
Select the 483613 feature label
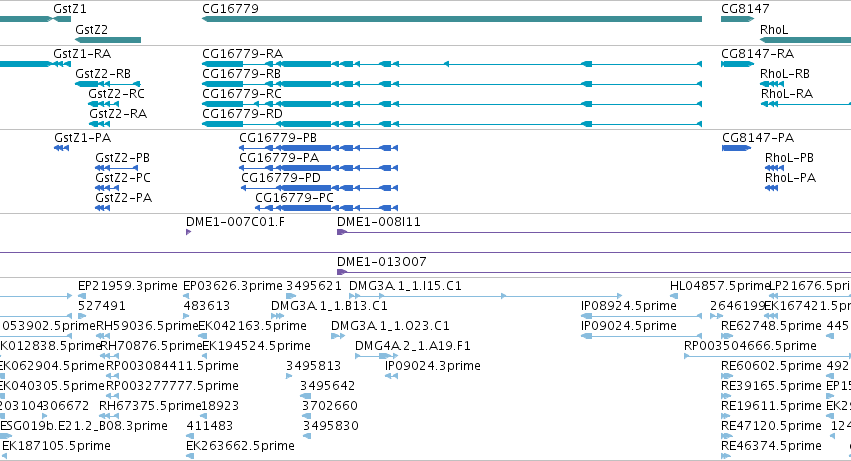tap(207, 306)
